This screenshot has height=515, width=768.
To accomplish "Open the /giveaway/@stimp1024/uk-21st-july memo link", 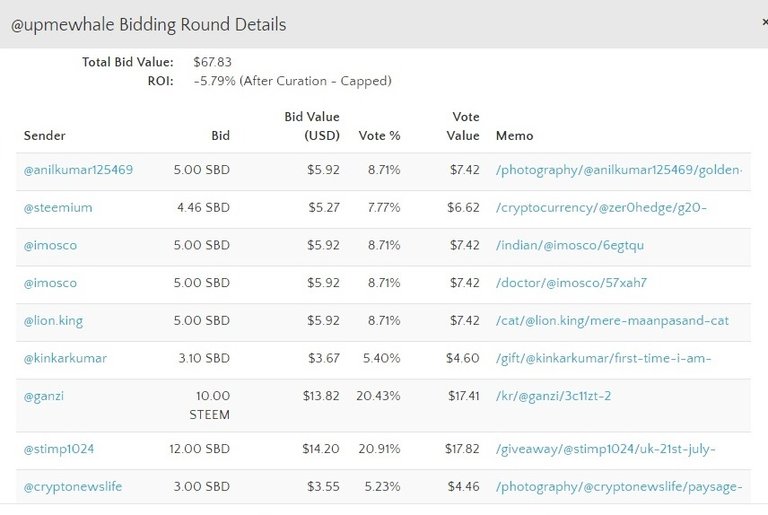I will pyautogui.click(x=606, y=449).
